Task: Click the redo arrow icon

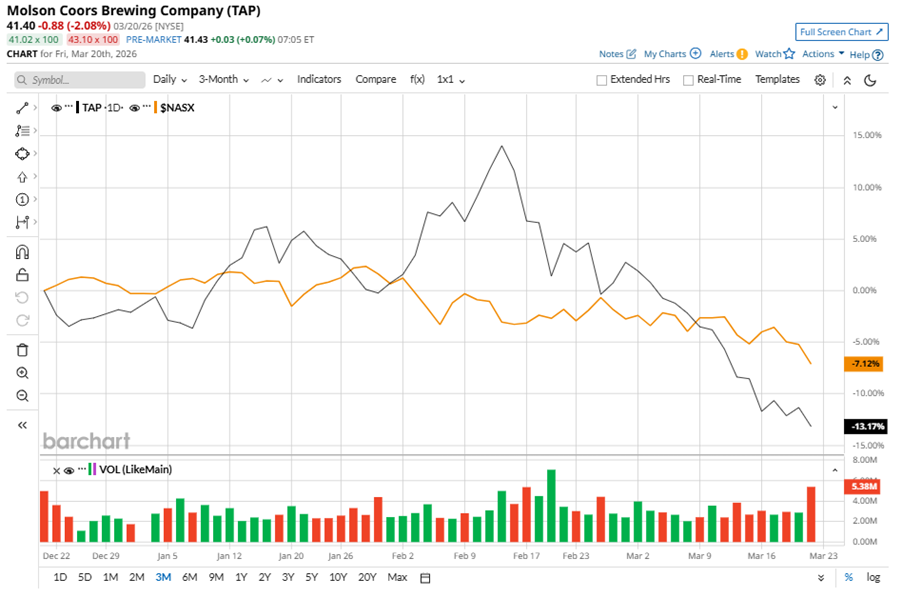Action: pos(22,320)
